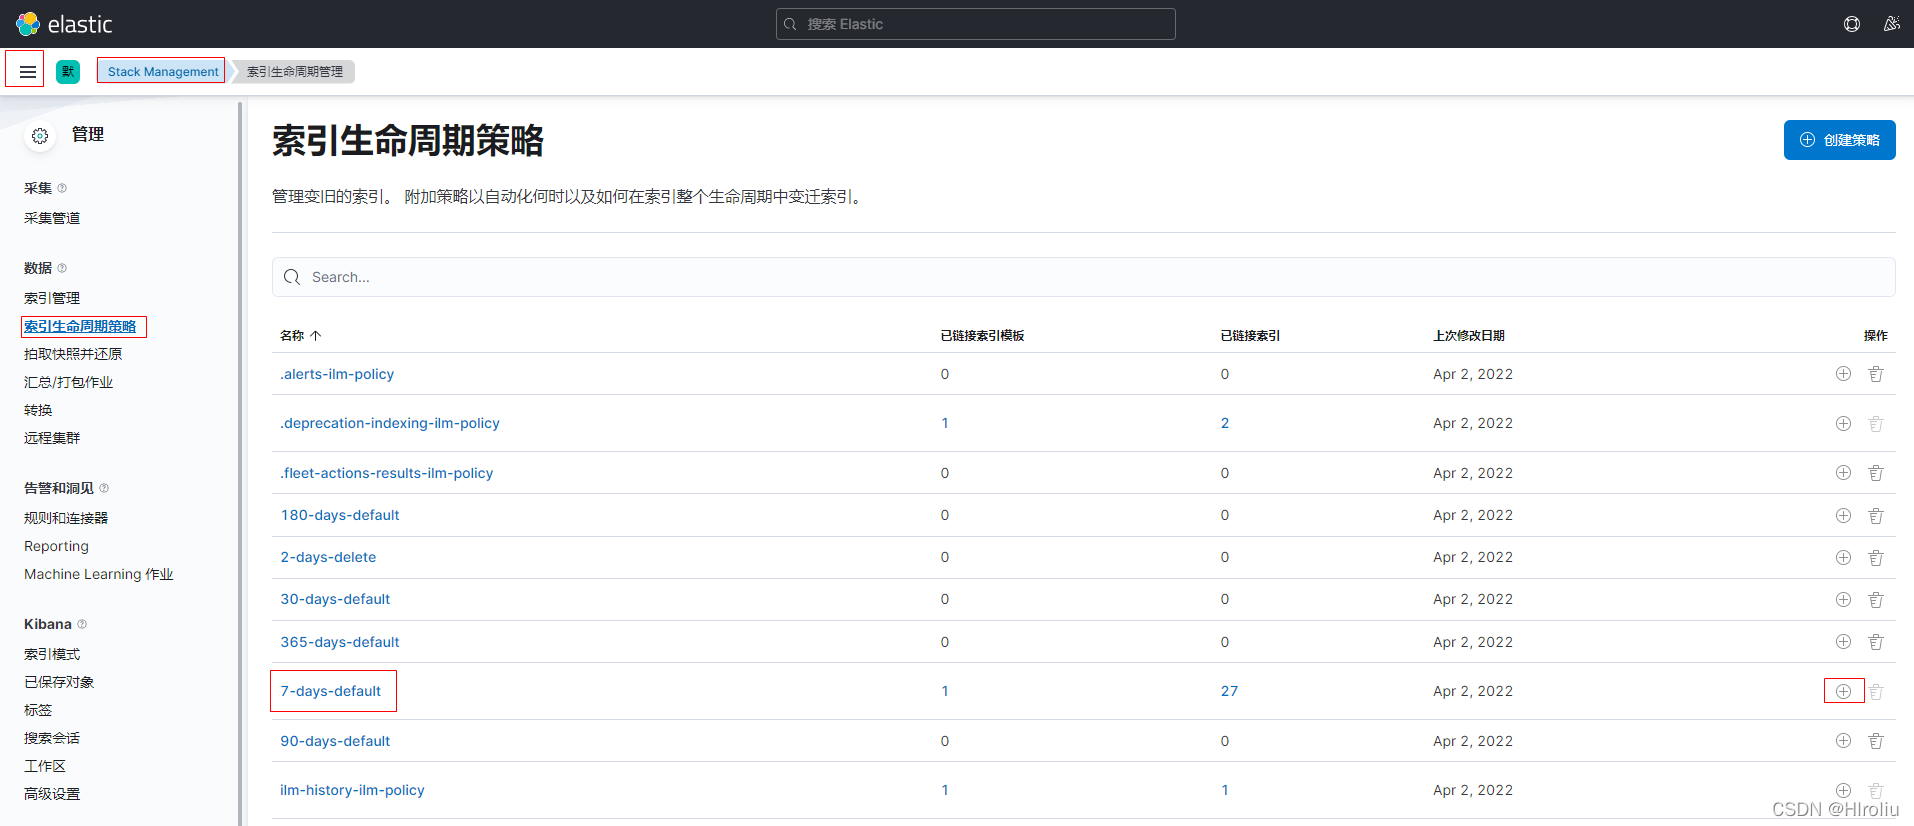Delete the 30-days-default policy
Screen dimensions: 1914x826
click(x=1876, y=599)
